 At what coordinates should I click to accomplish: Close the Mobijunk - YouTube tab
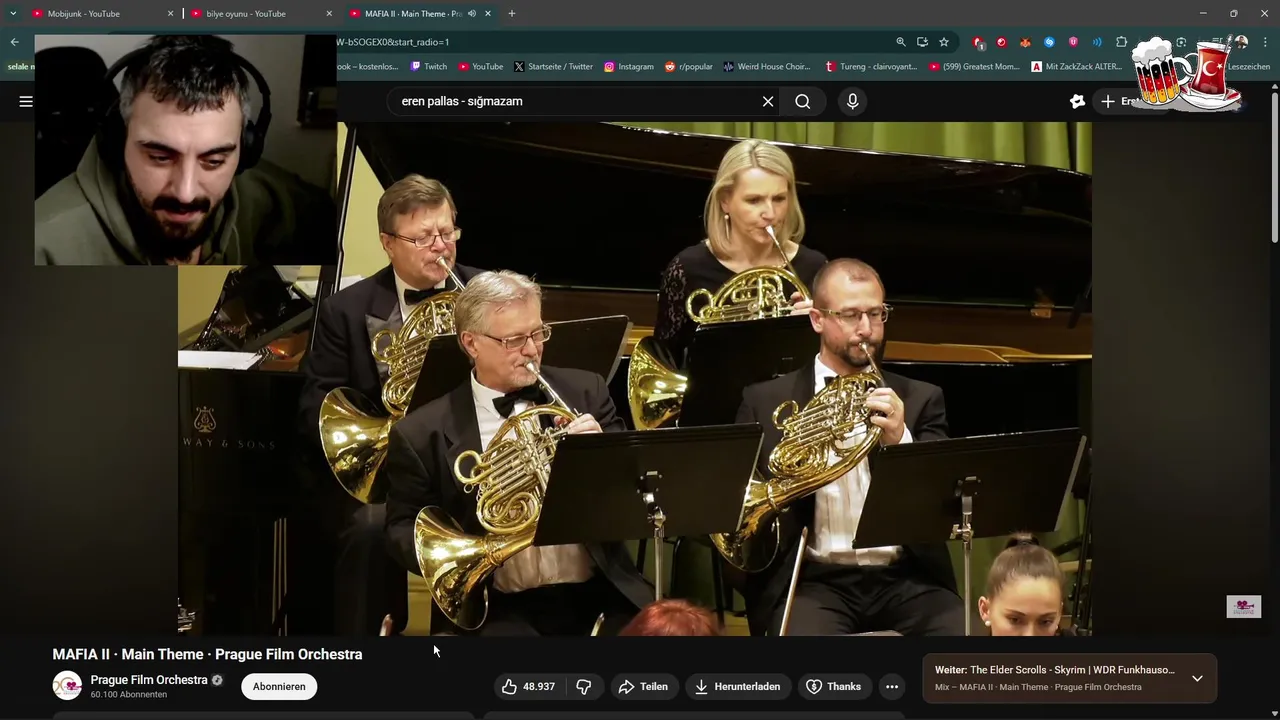tap(170, 14)
